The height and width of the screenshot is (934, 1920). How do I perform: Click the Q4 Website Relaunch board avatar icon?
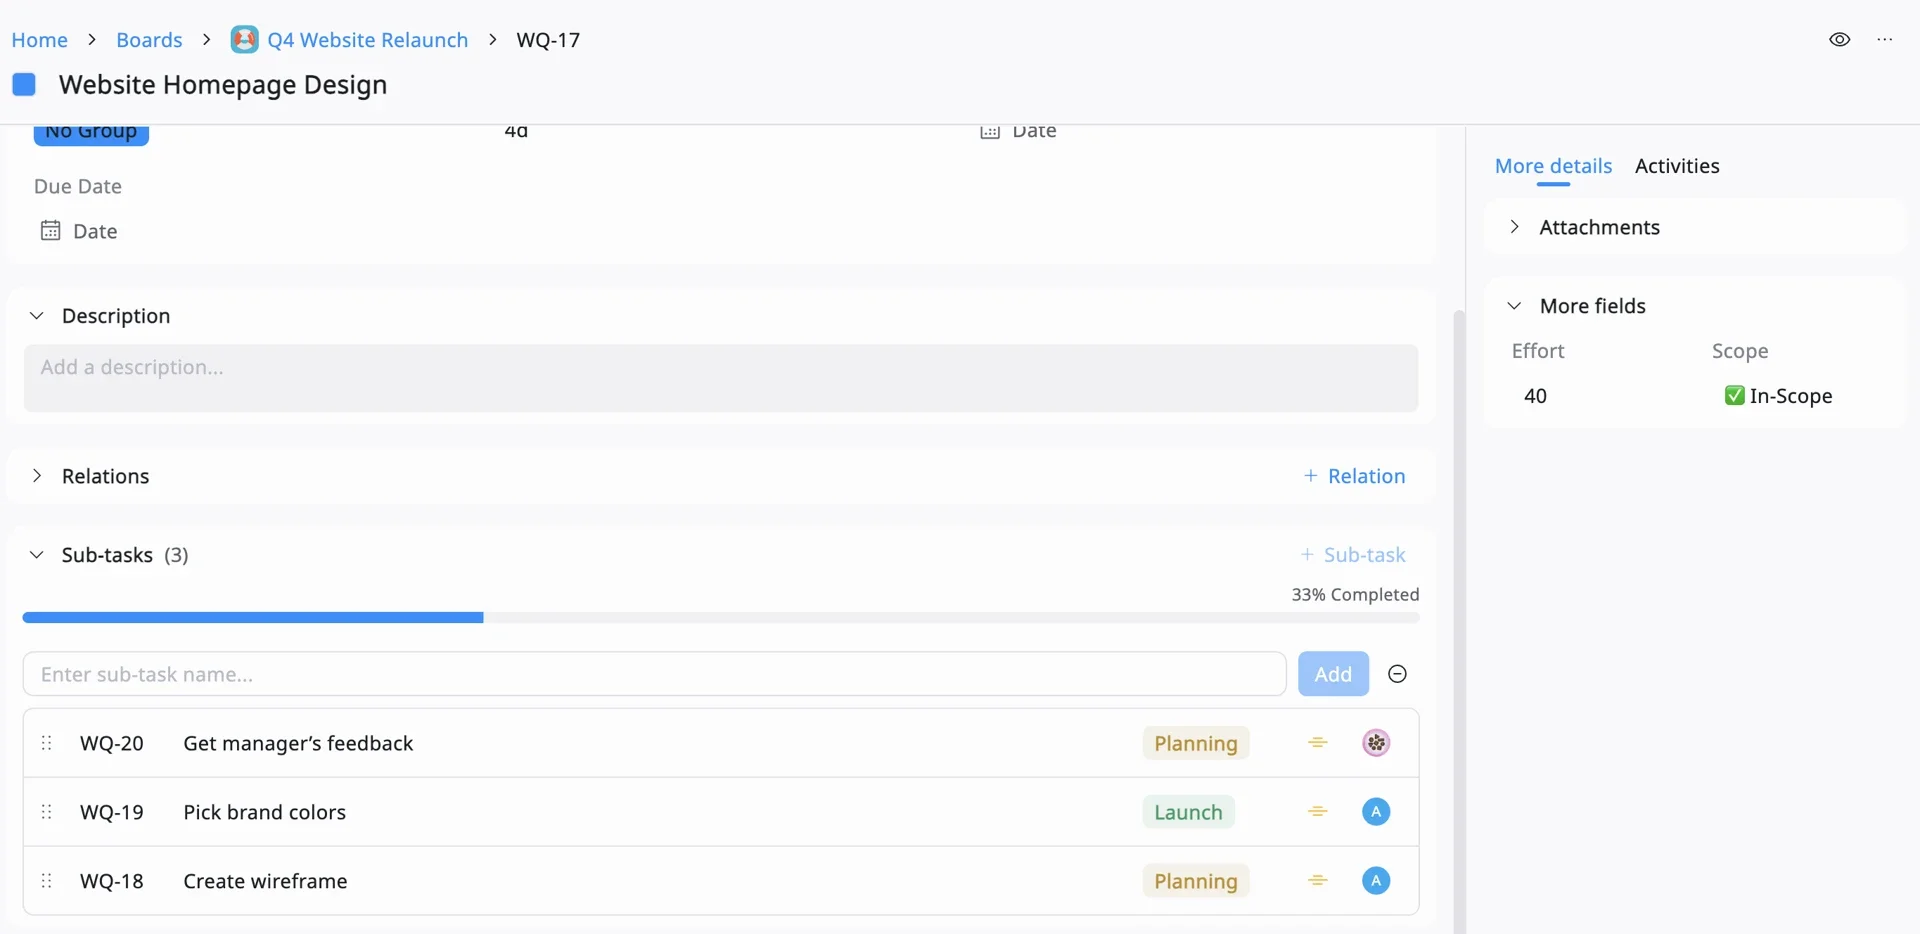click(x=244, y=40)
